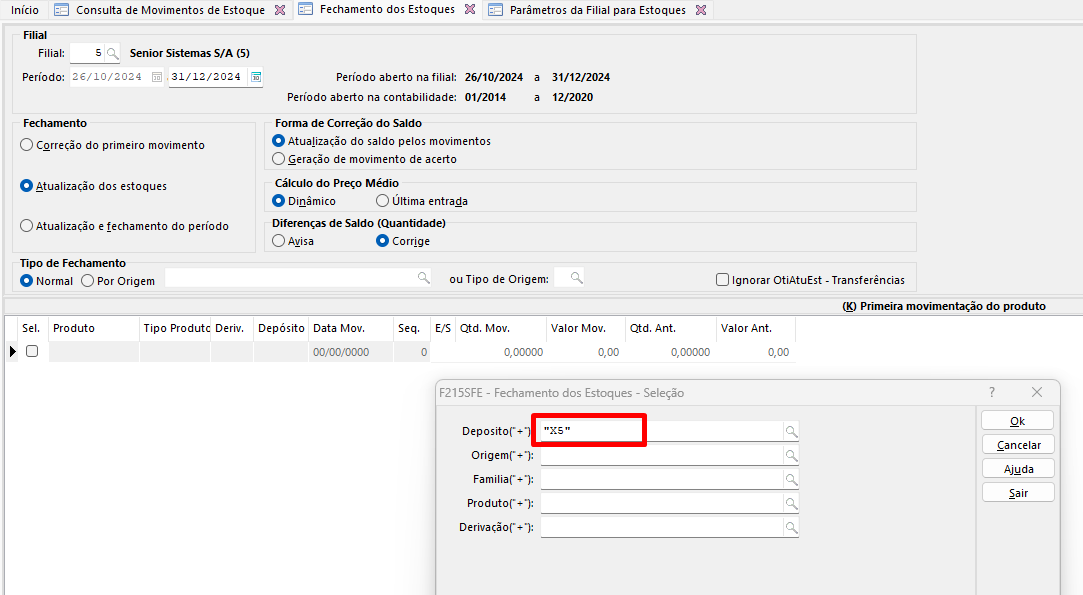Click Sair button in dialog
The height and width of the screenshot is (595, 1083).
tap(1018, 493)
